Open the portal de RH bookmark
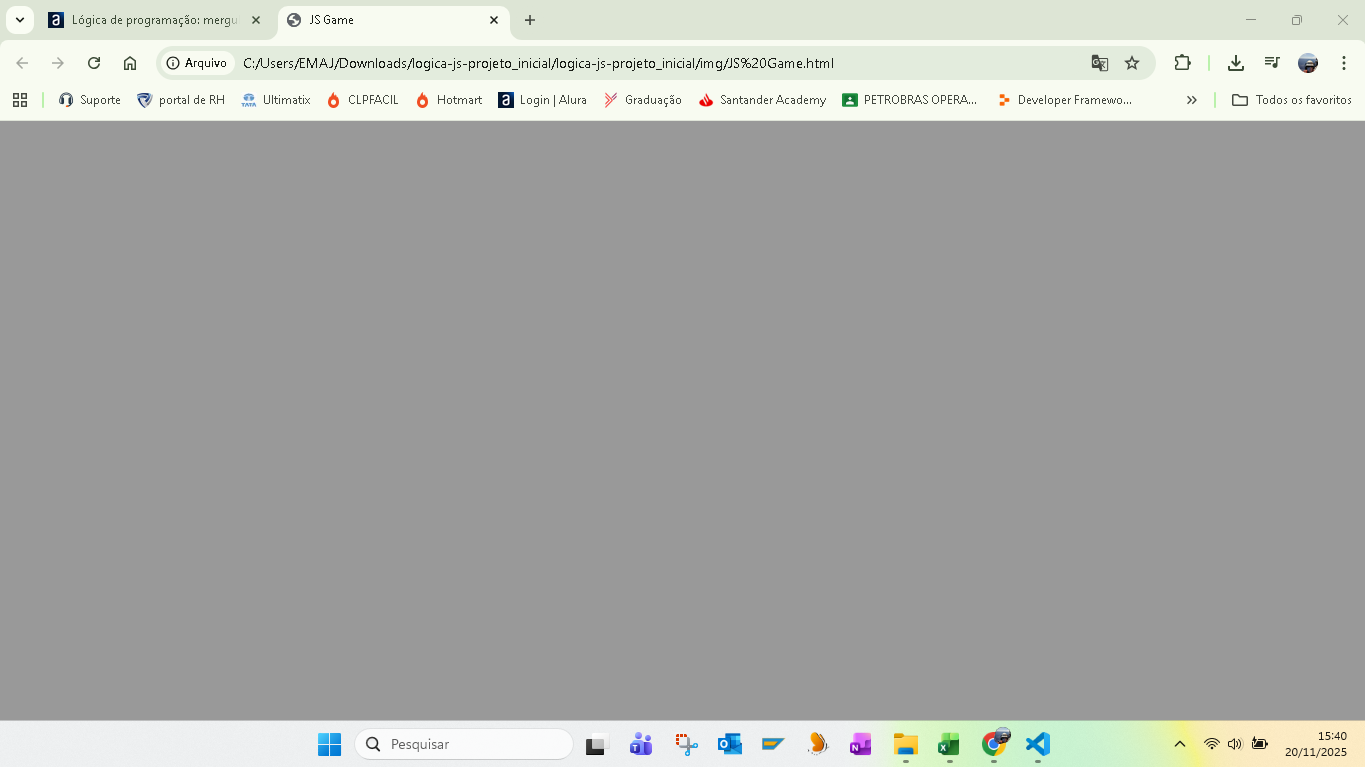1365x767 pixels. pos(181,100)
